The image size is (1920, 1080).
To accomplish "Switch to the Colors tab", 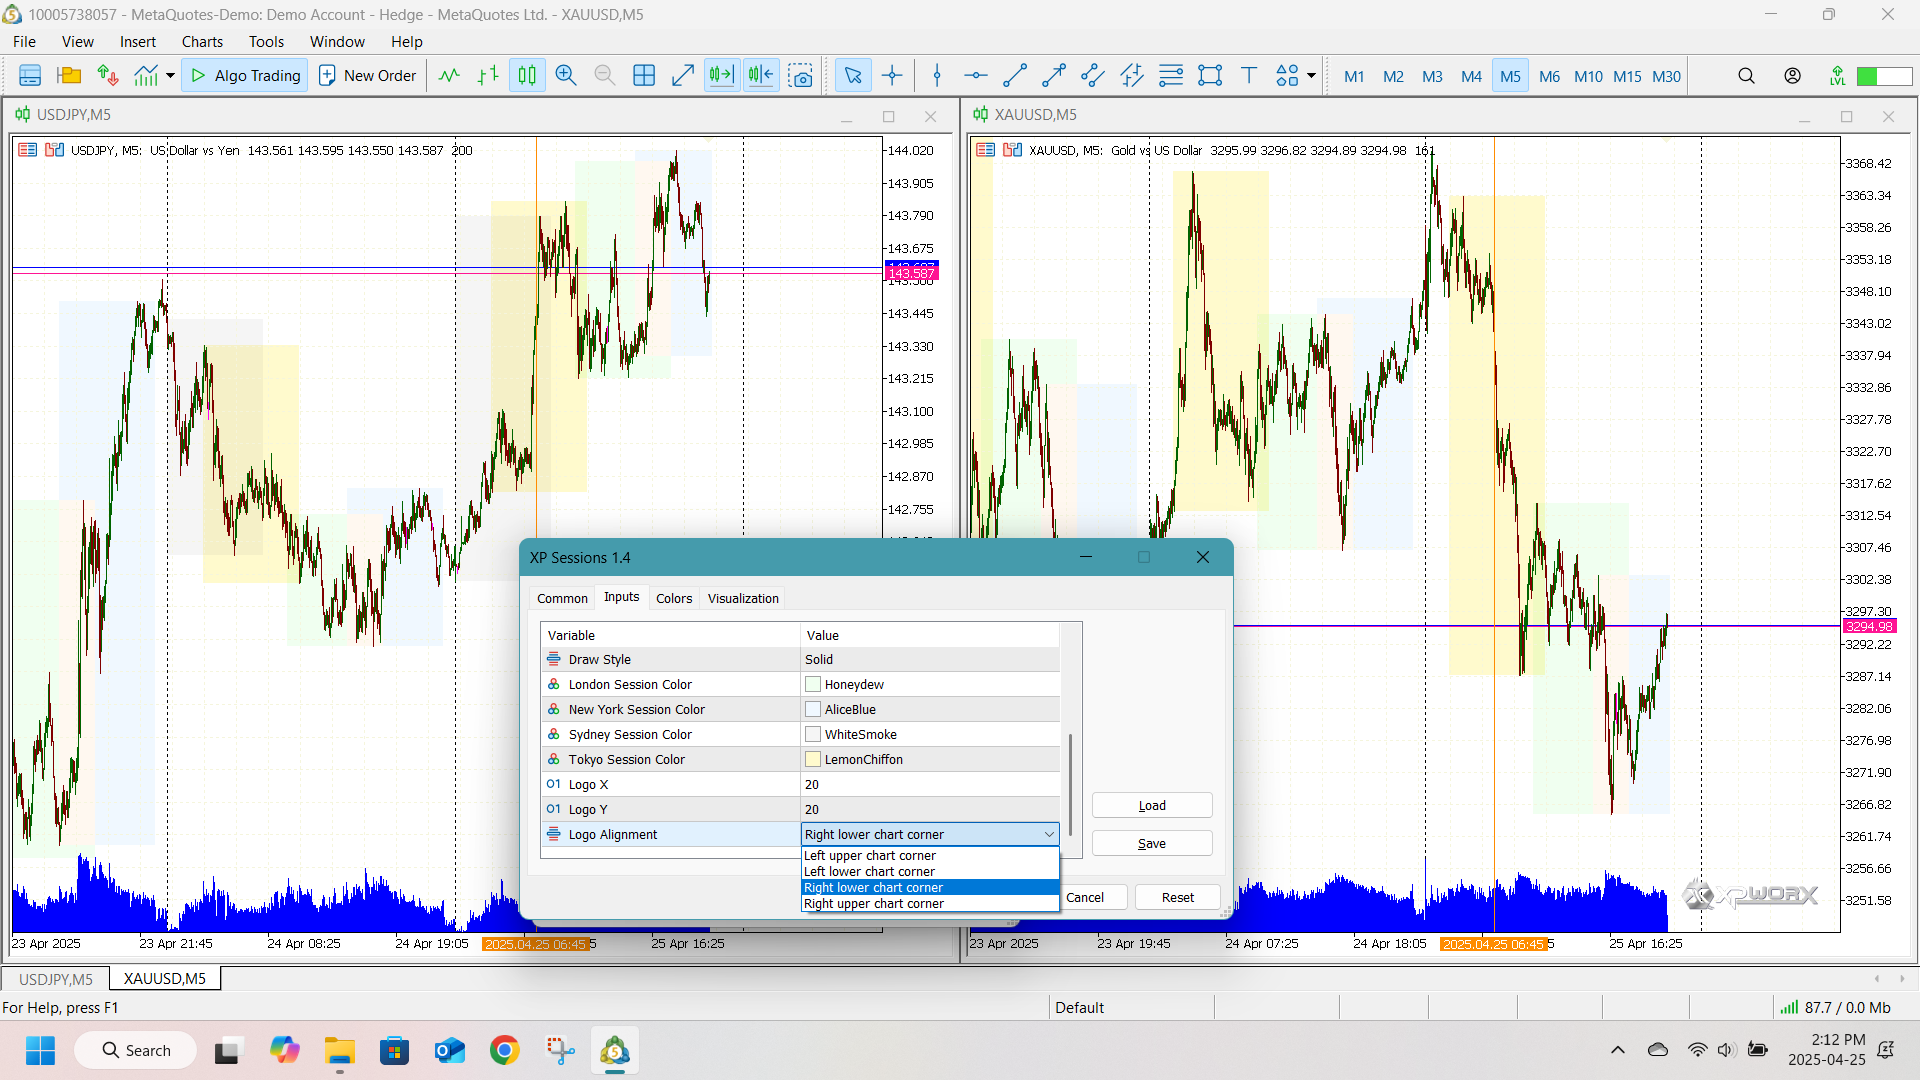I will click(x=673, y=598).
